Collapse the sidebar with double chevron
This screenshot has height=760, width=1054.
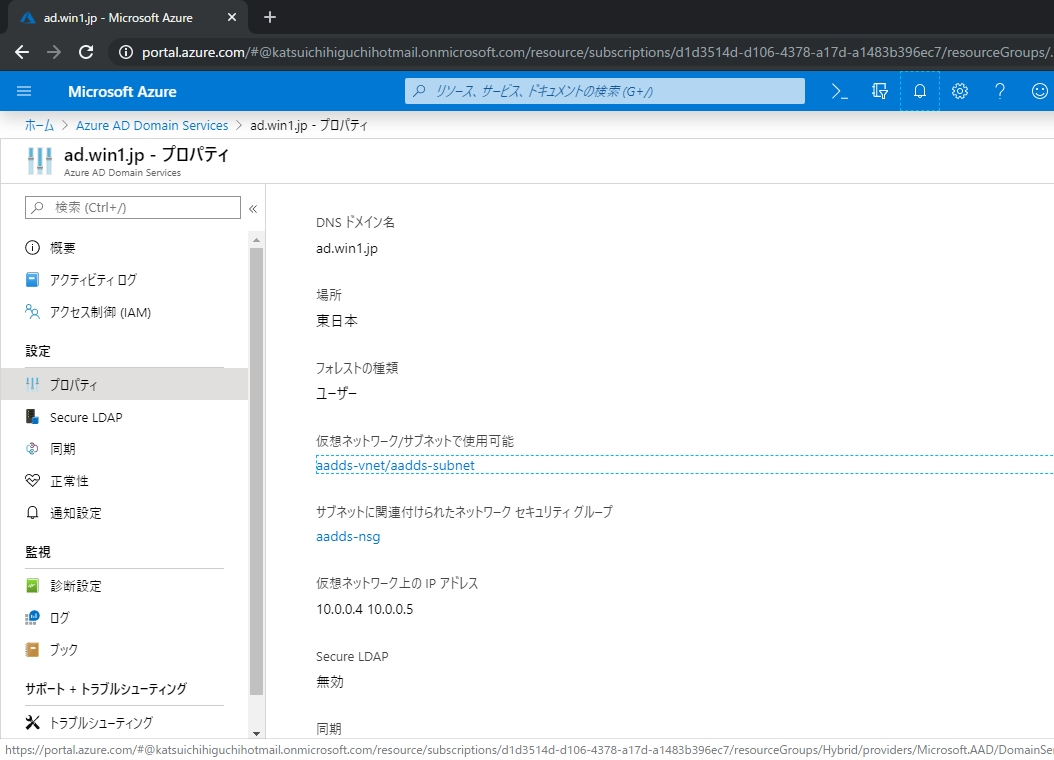point(253,208)
